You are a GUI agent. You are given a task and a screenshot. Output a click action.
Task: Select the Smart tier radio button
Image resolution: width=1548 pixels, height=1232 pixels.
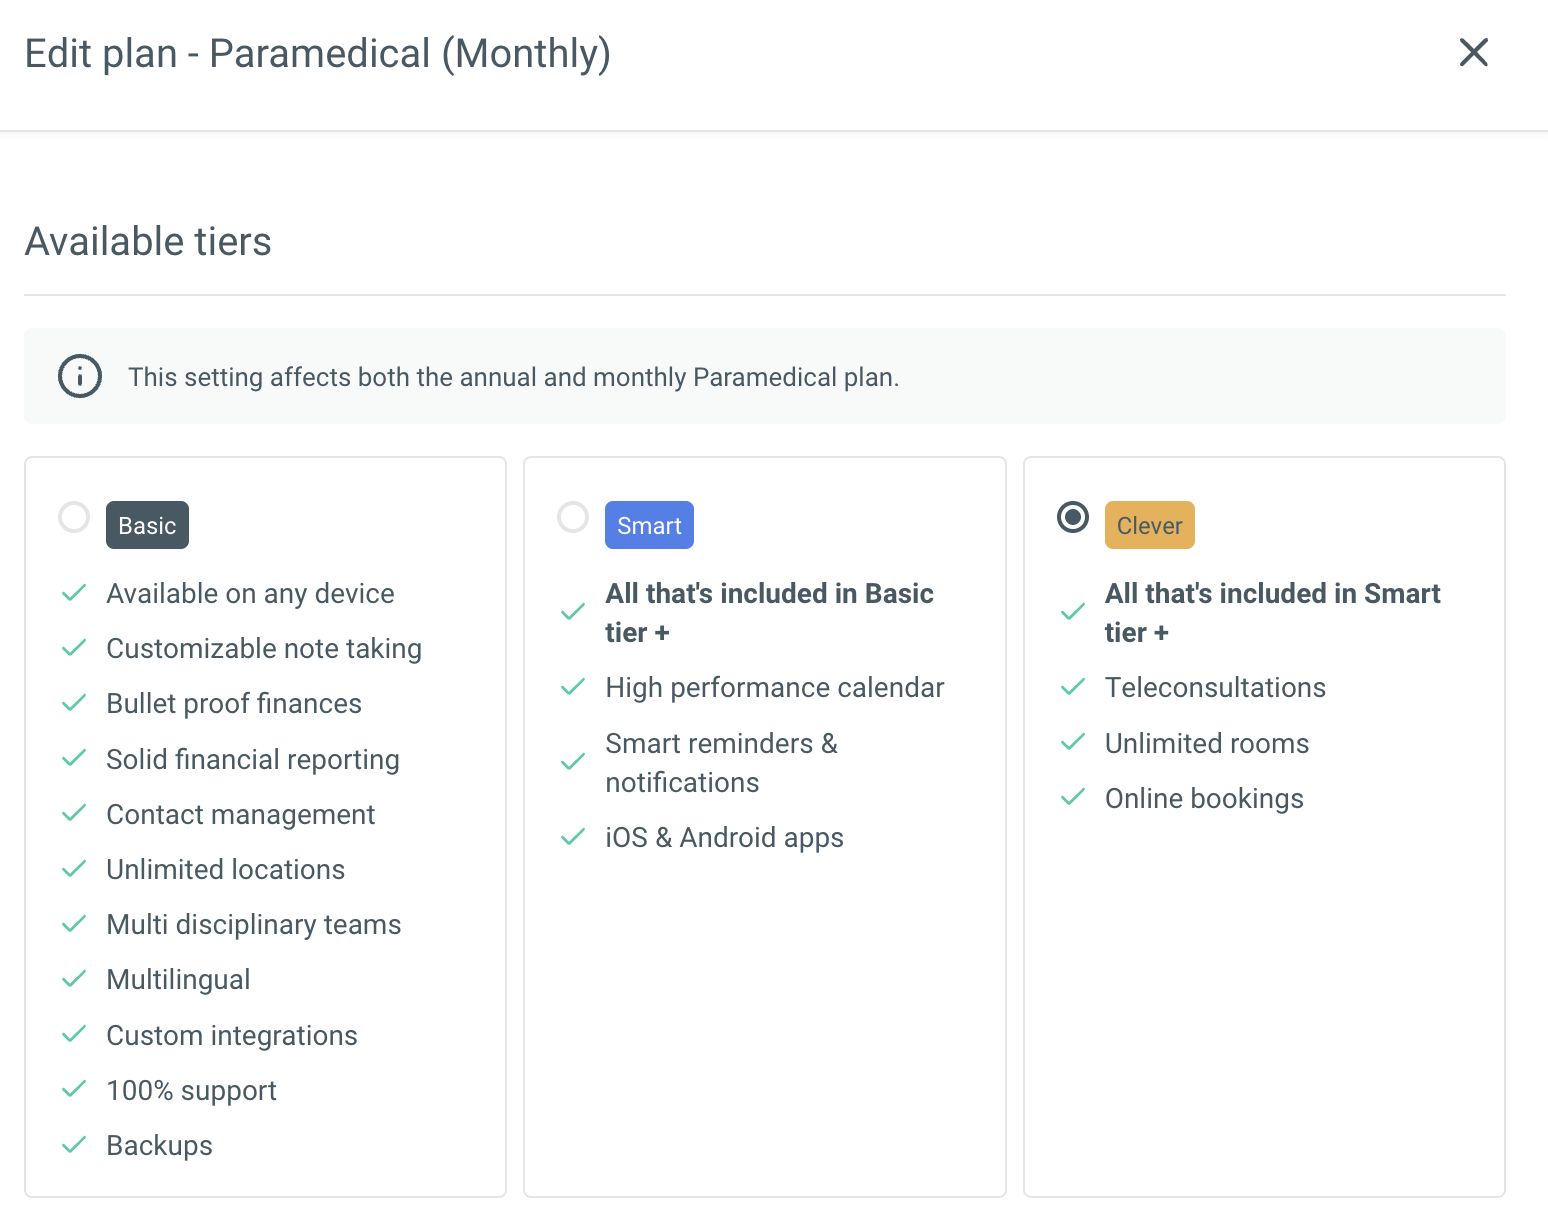pyautogui.click(x=573, y=517)
